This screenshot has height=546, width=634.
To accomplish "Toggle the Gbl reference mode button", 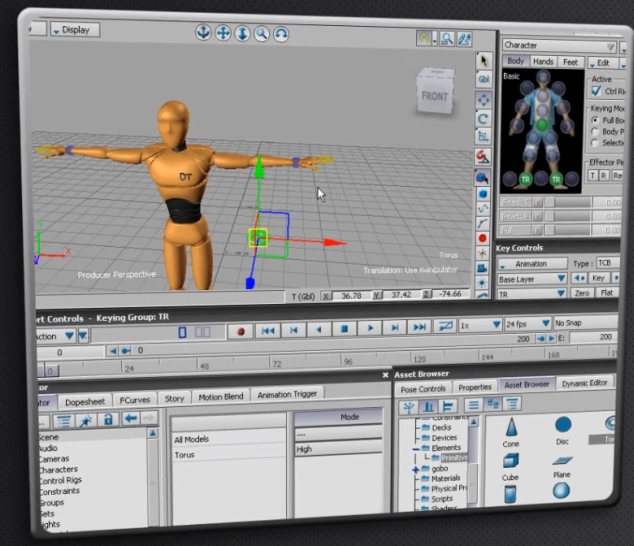I will pyautogui.click(x=484, y=79).
